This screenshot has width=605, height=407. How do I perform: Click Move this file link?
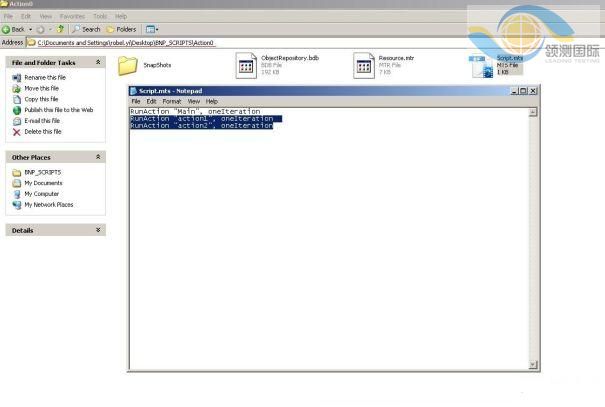(x=42, y=88)
